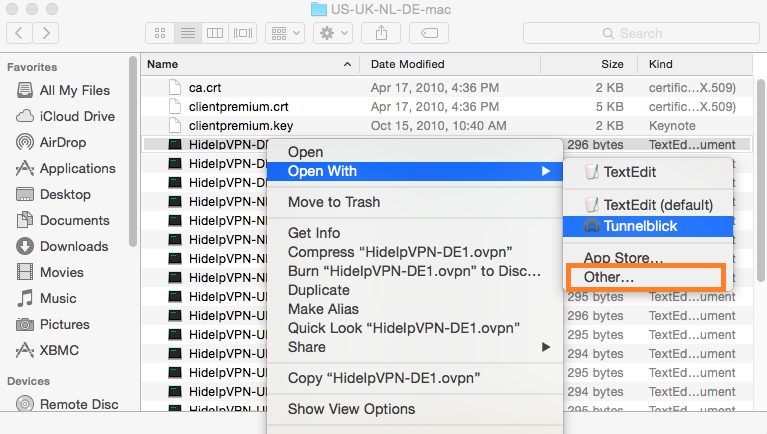Click the clientpremium.key document icon
This screenshot has width=767, height=434.
point(175,126)
